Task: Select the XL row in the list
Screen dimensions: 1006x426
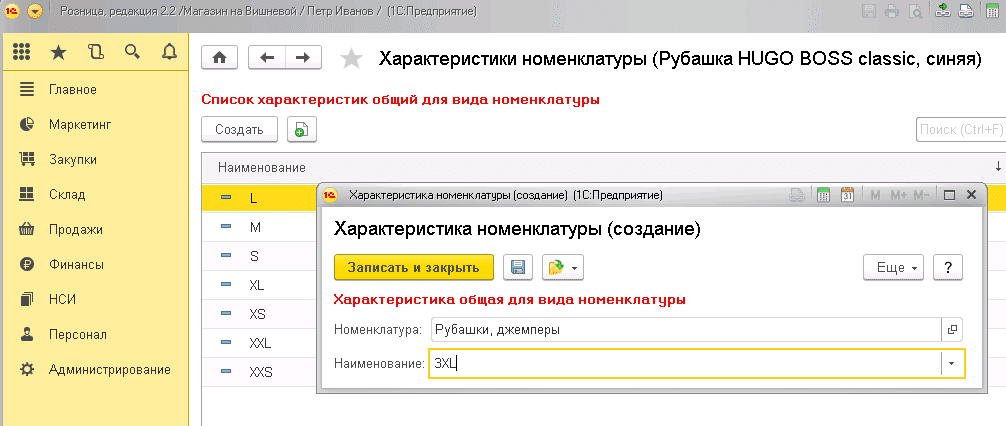Action: 257,285
